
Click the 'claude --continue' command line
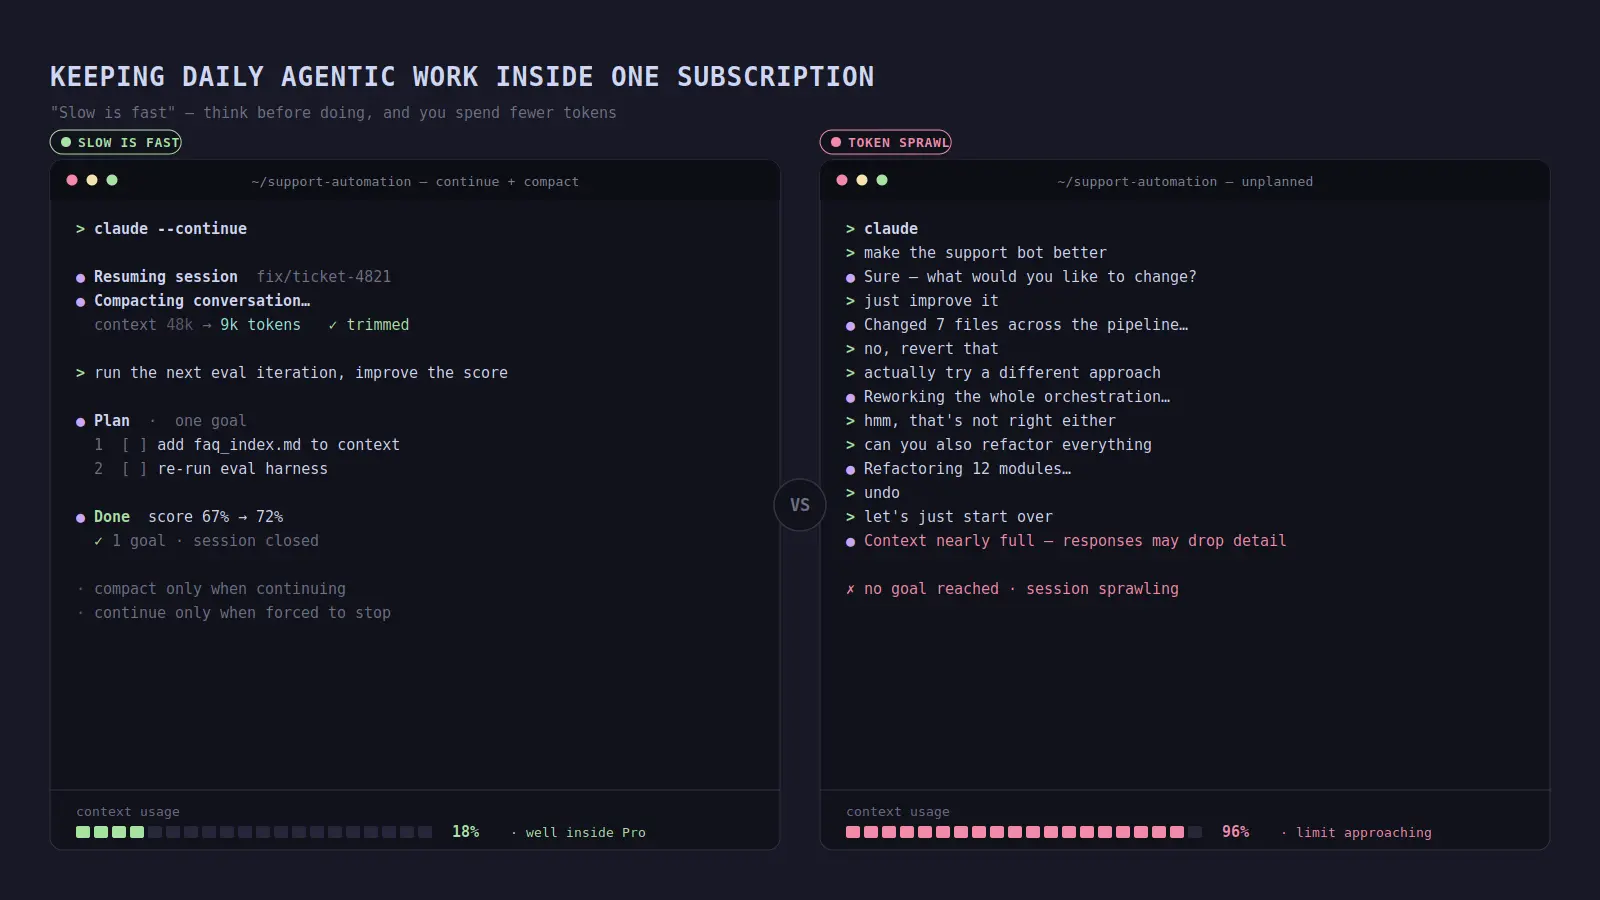click(161, 229)
